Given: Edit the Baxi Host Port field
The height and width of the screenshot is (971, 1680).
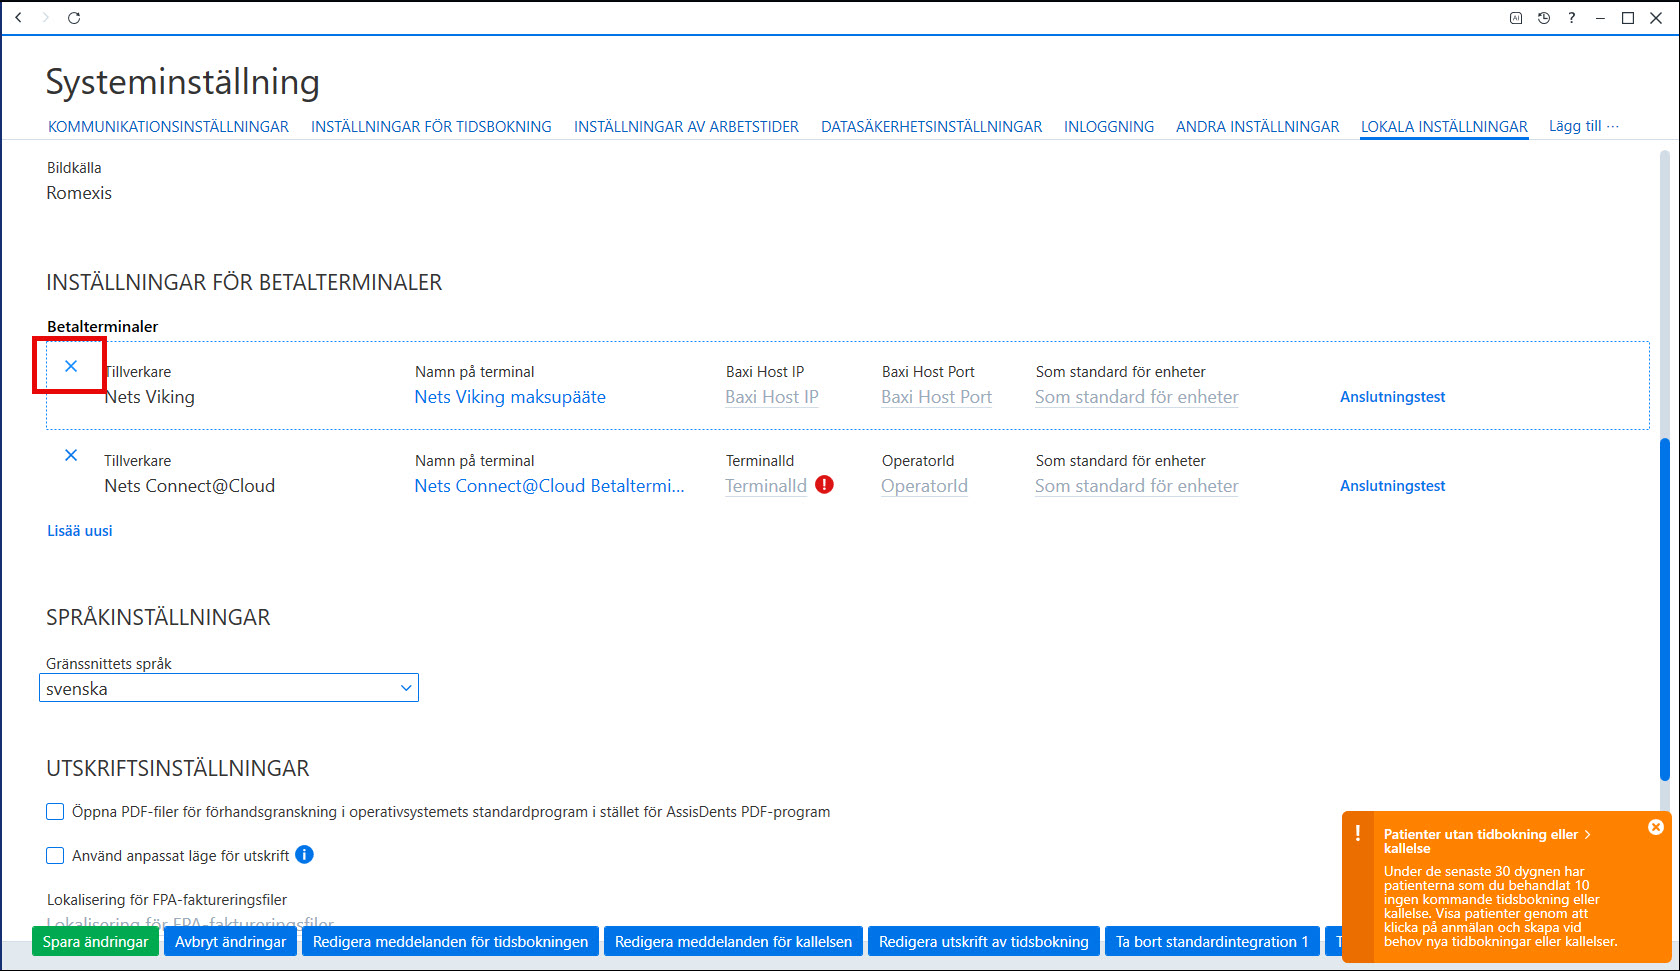Looking at the screenshot, I should click(x=937, y=397).
